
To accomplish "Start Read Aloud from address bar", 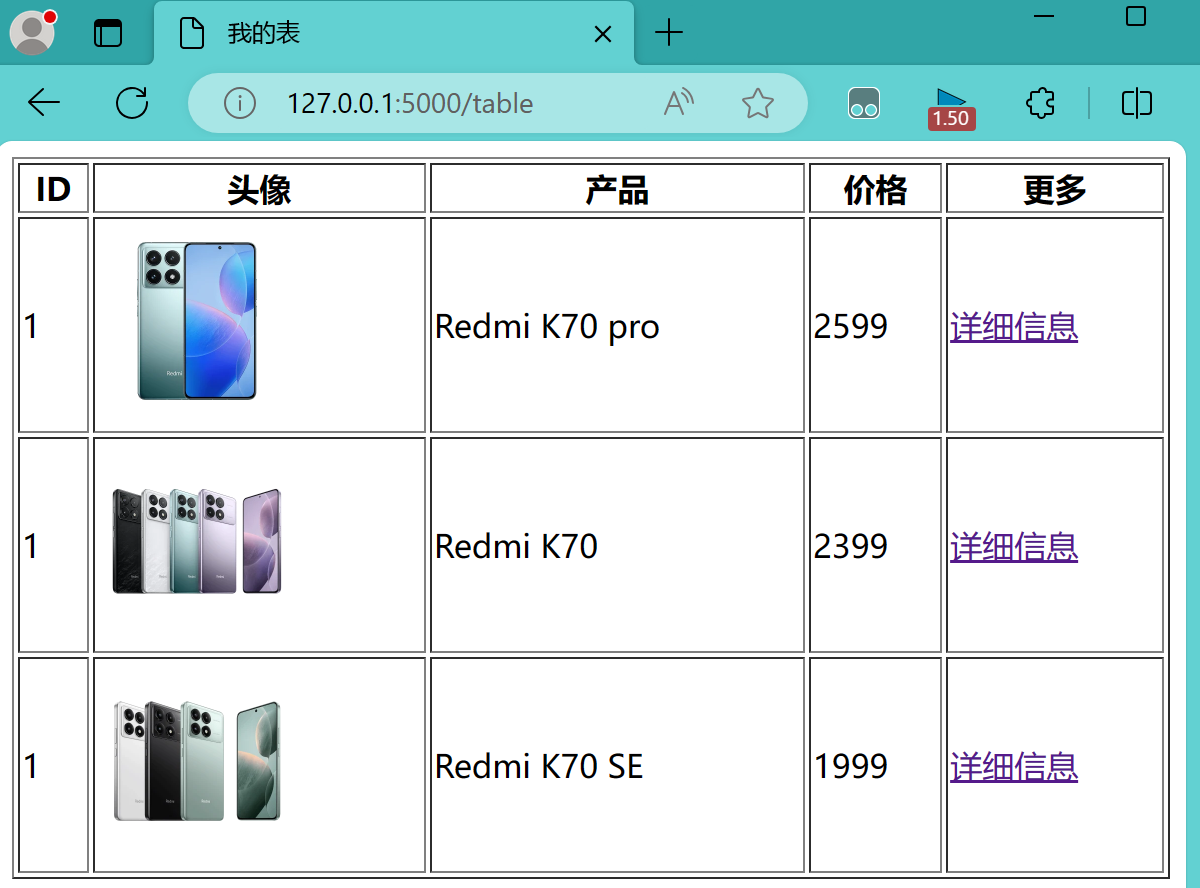I will [x=678, y=102].
